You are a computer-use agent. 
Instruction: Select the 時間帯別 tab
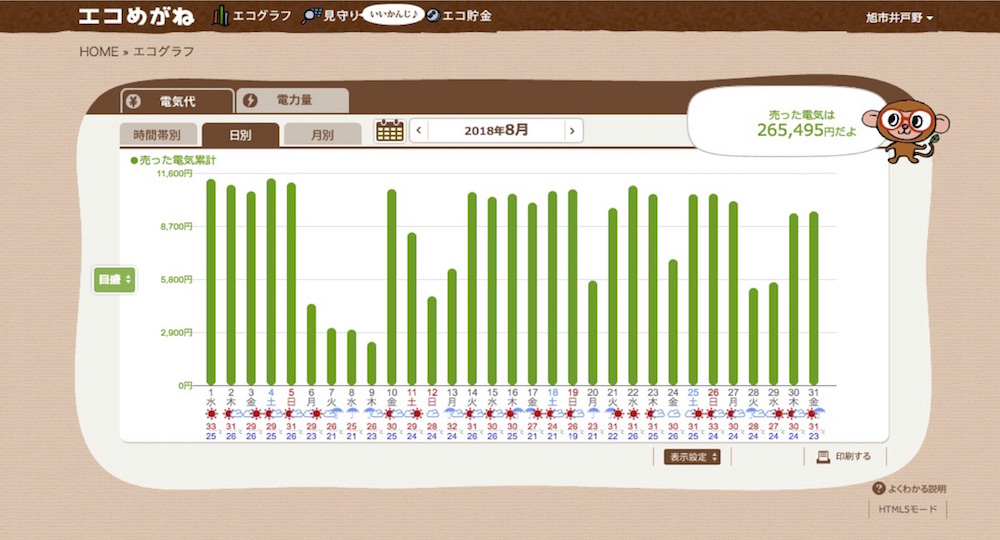(157, 135)
